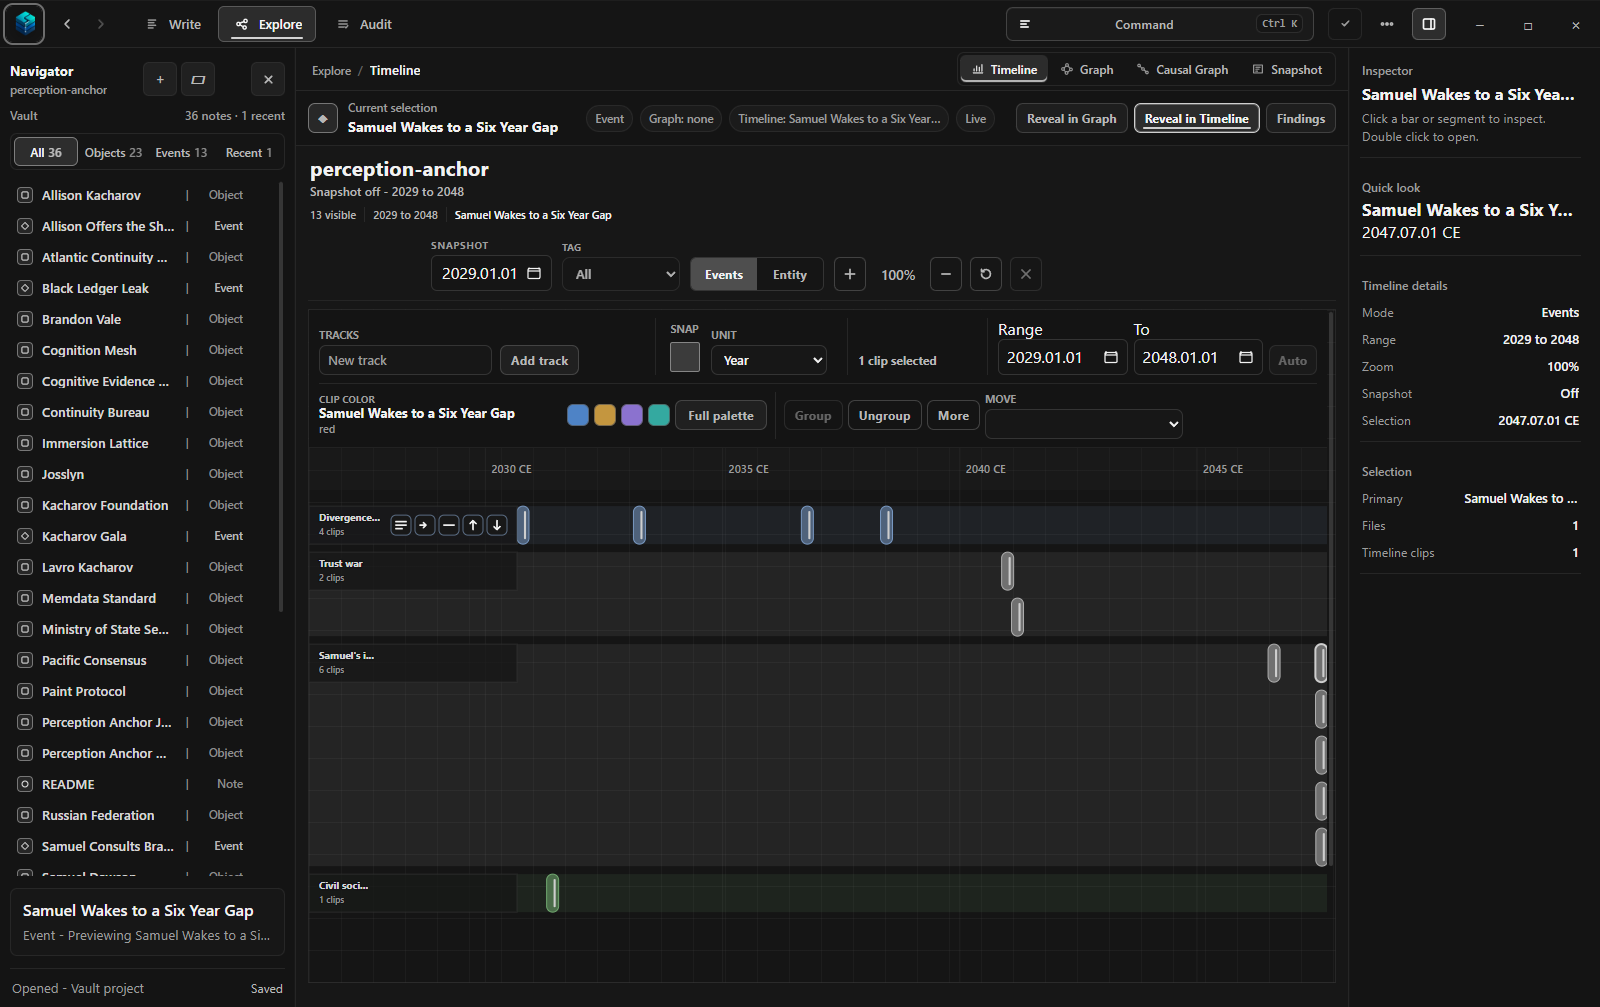The width and height of the screenshot is (1600, 1007).
Task: Open the Move dropdown
Action: click(x=1084, y=424)
